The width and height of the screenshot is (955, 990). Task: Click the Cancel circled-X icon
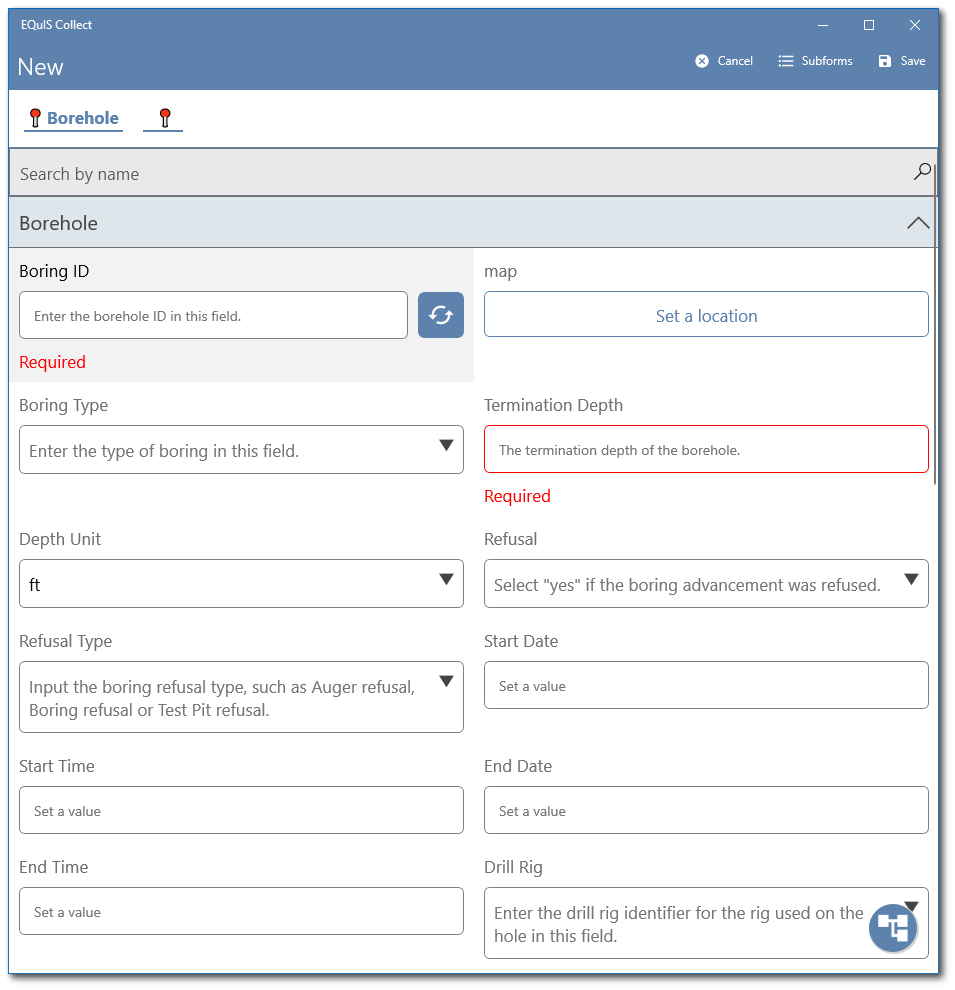tap(700, 60)
